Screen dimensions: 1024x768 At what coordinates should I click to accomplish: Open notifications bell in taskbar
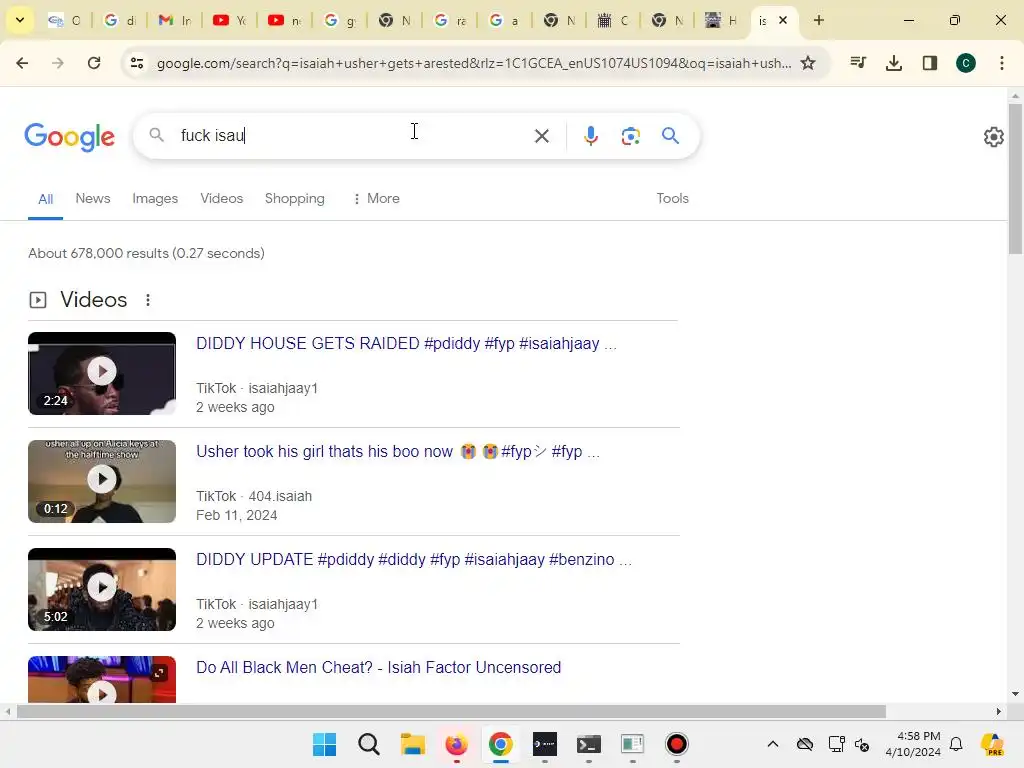(956, 744)
